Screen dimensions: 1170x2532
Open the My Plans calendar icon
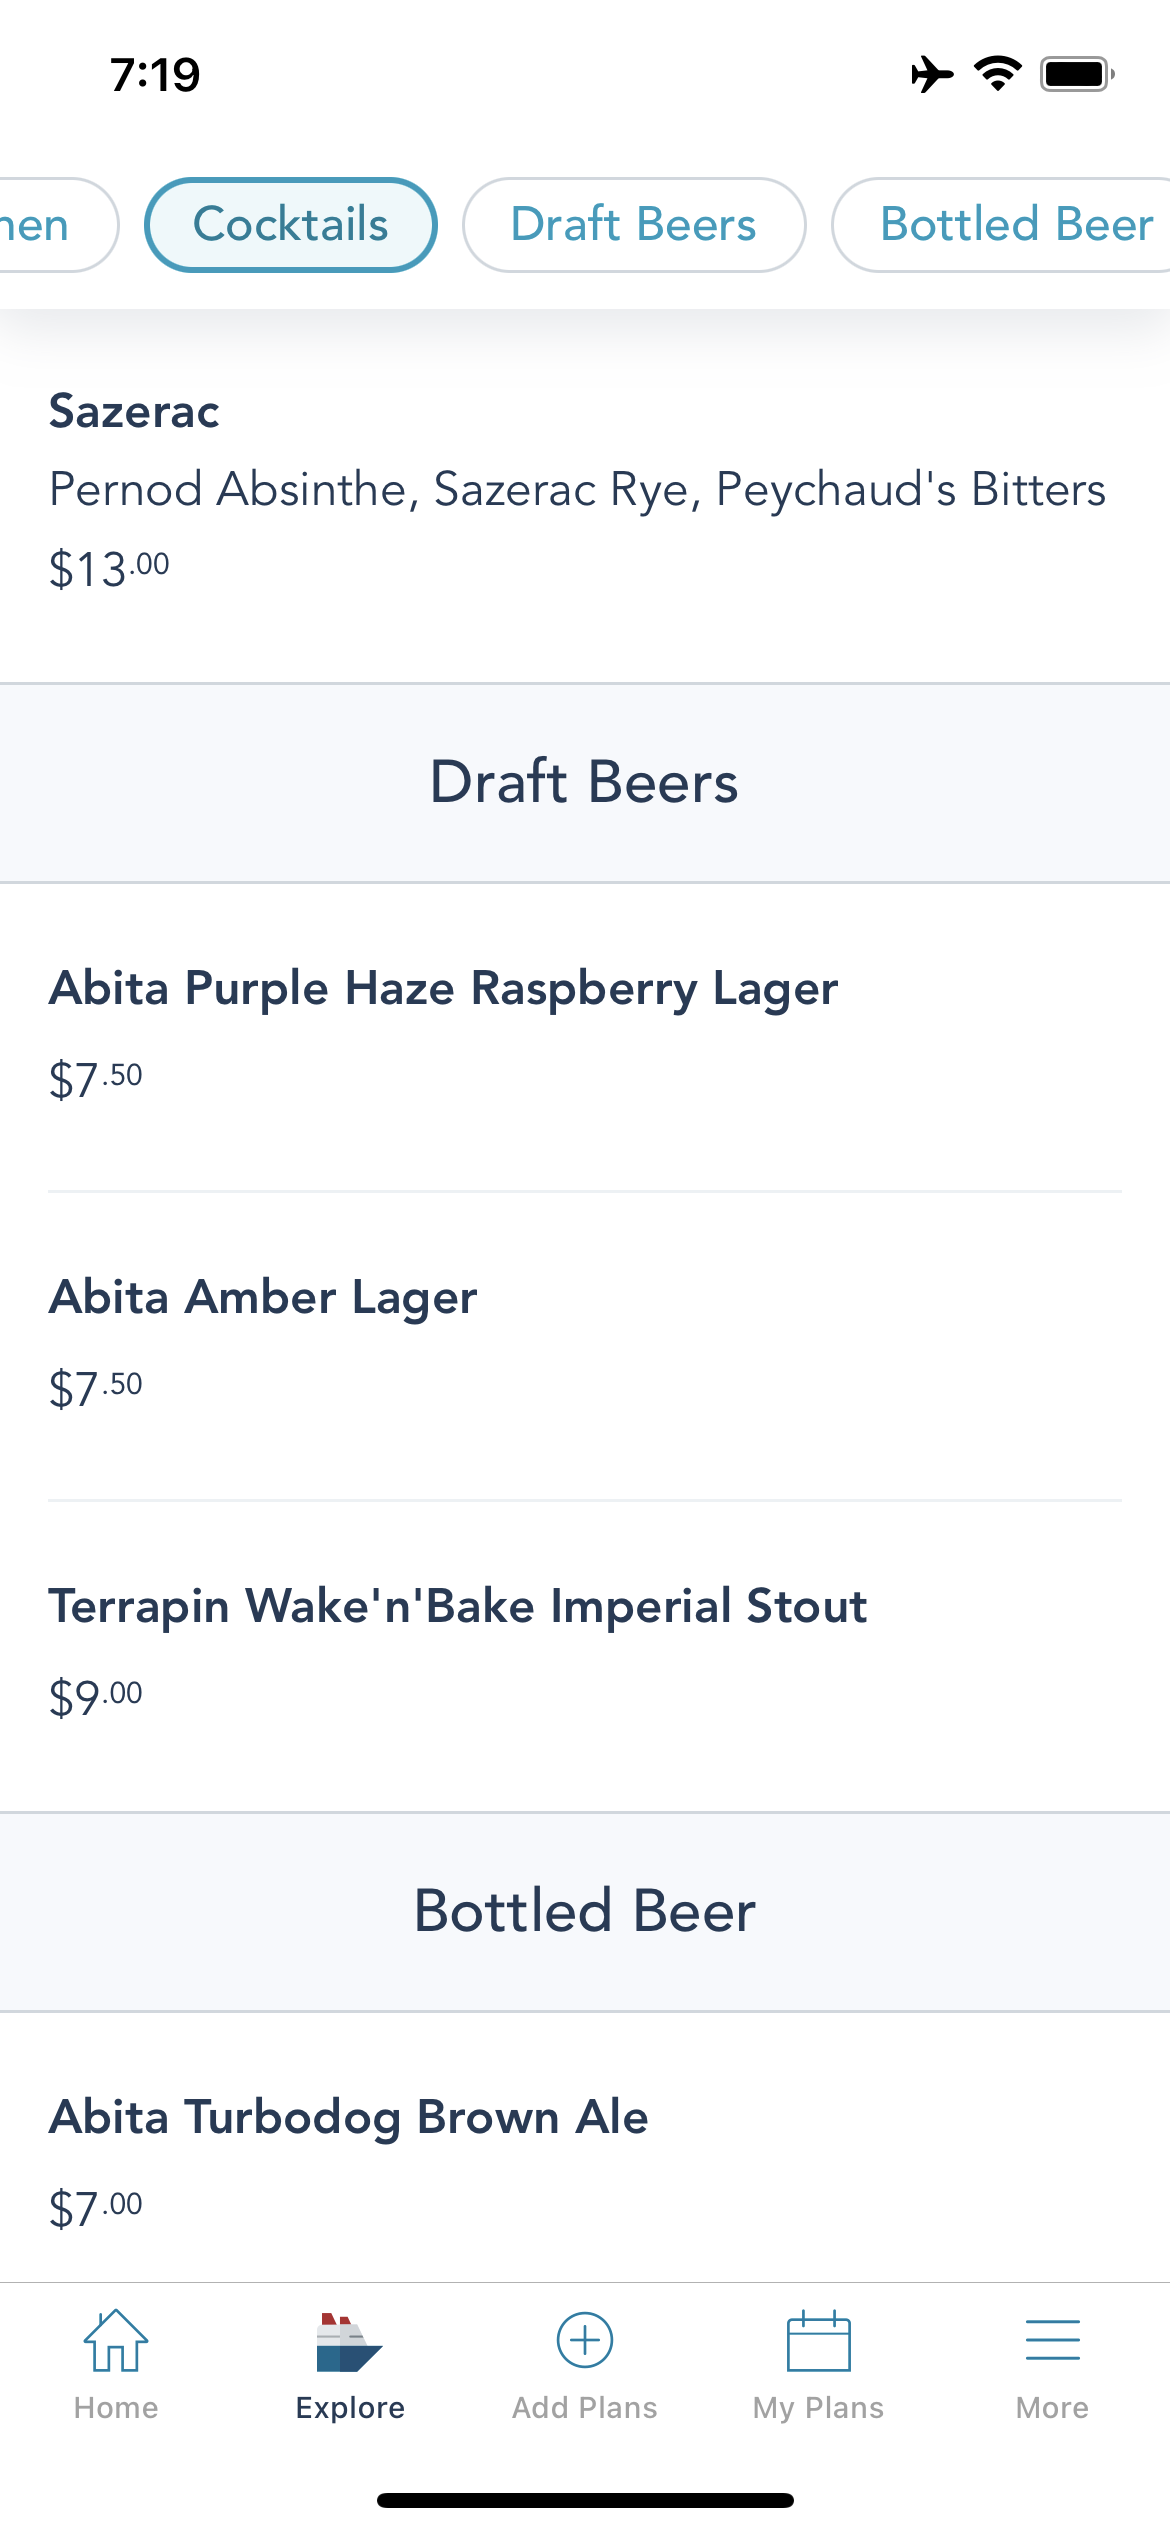point(818,2341)
